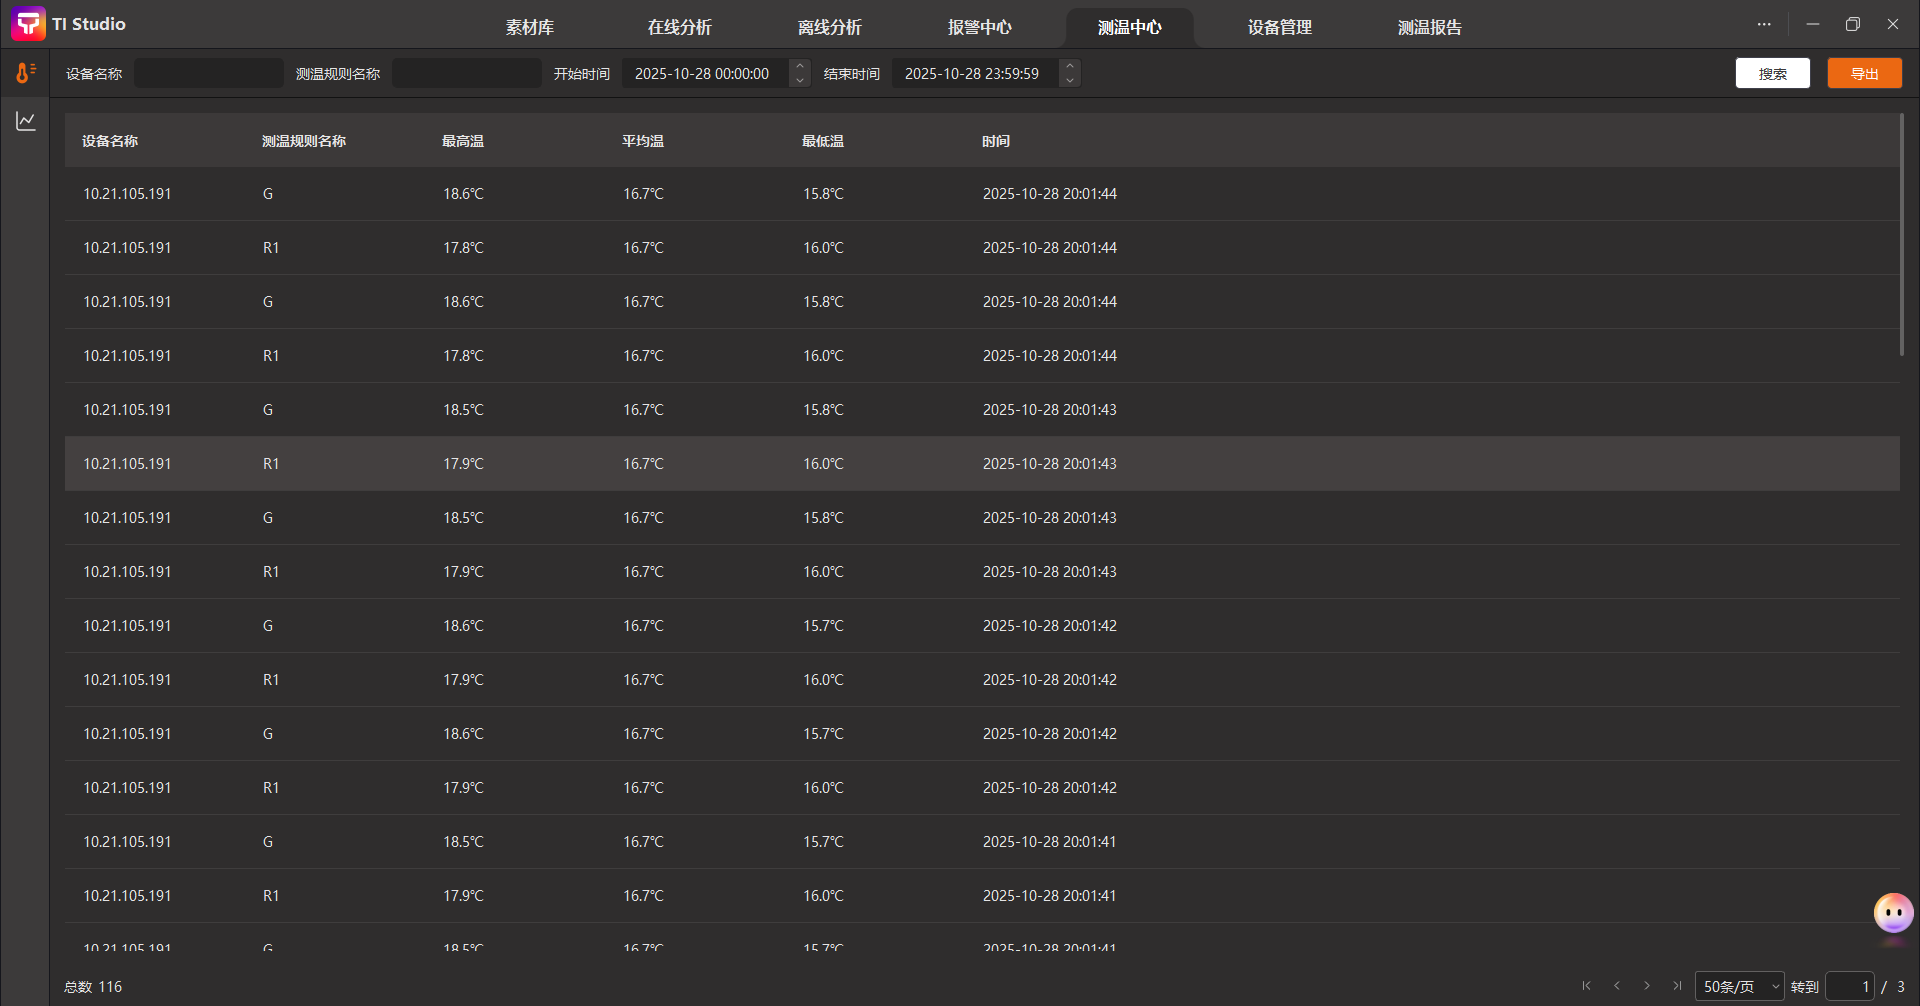Open the 设备管理 tab

pyautogui.click(x=1279, y=27)
